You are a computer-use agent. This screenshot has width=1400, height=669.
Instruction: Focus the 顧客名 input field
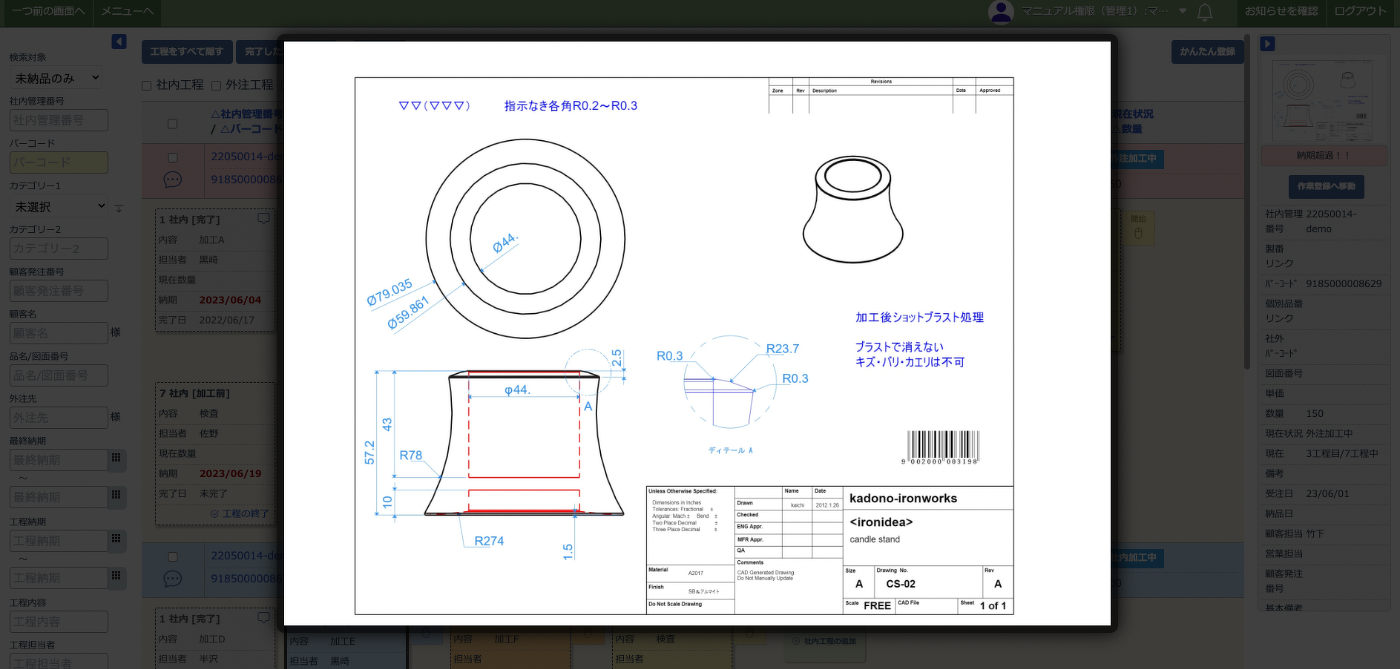coord(58,333)
